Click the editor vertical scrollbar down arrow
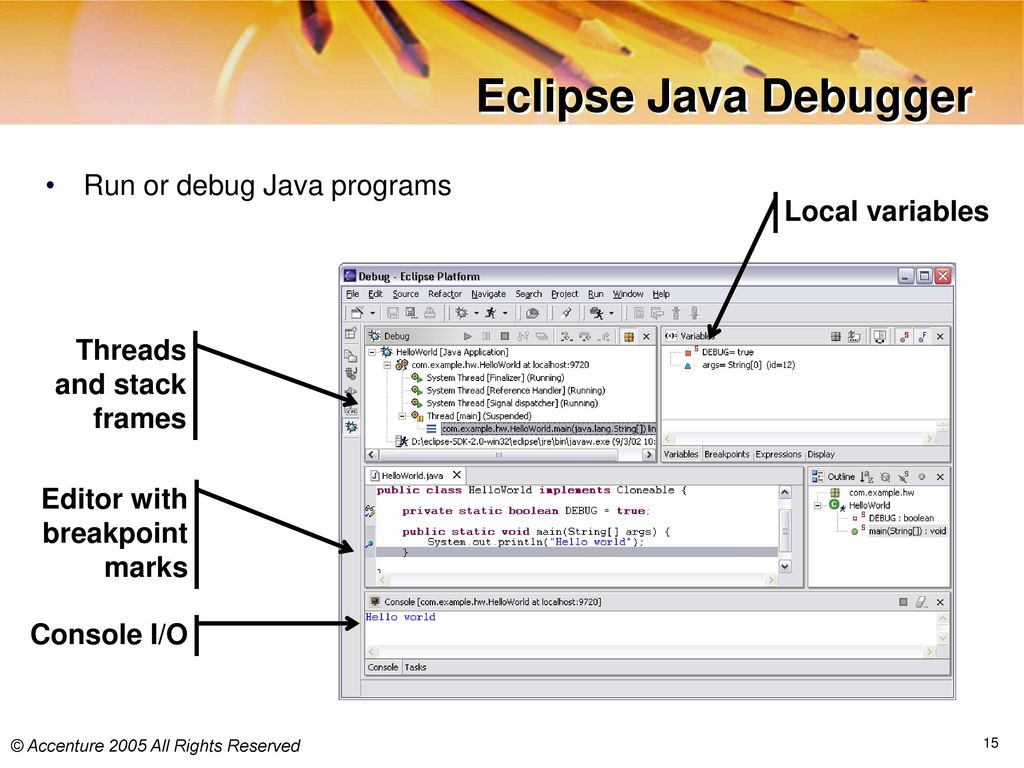1024x768 pixels. pos(785,566)
